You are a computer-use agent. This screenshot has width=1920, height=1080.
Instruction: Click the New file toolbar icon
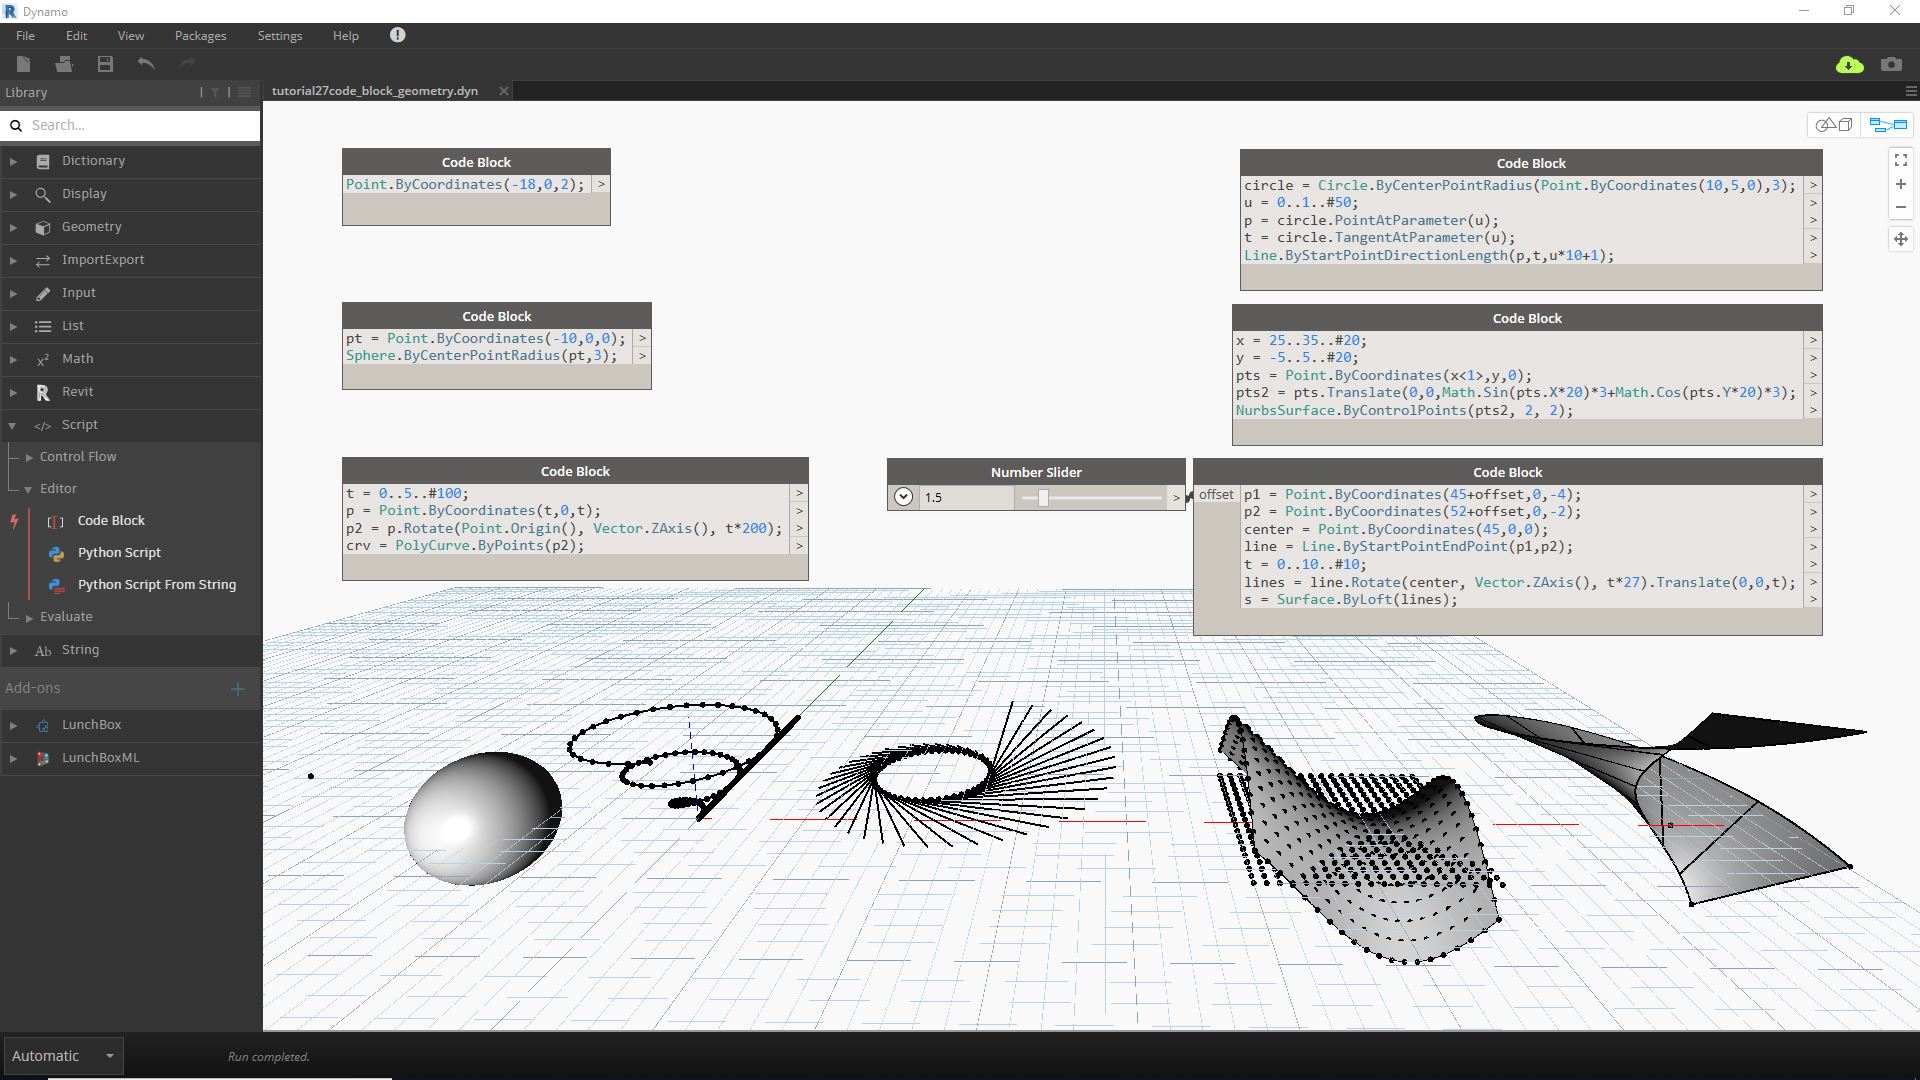24,64
